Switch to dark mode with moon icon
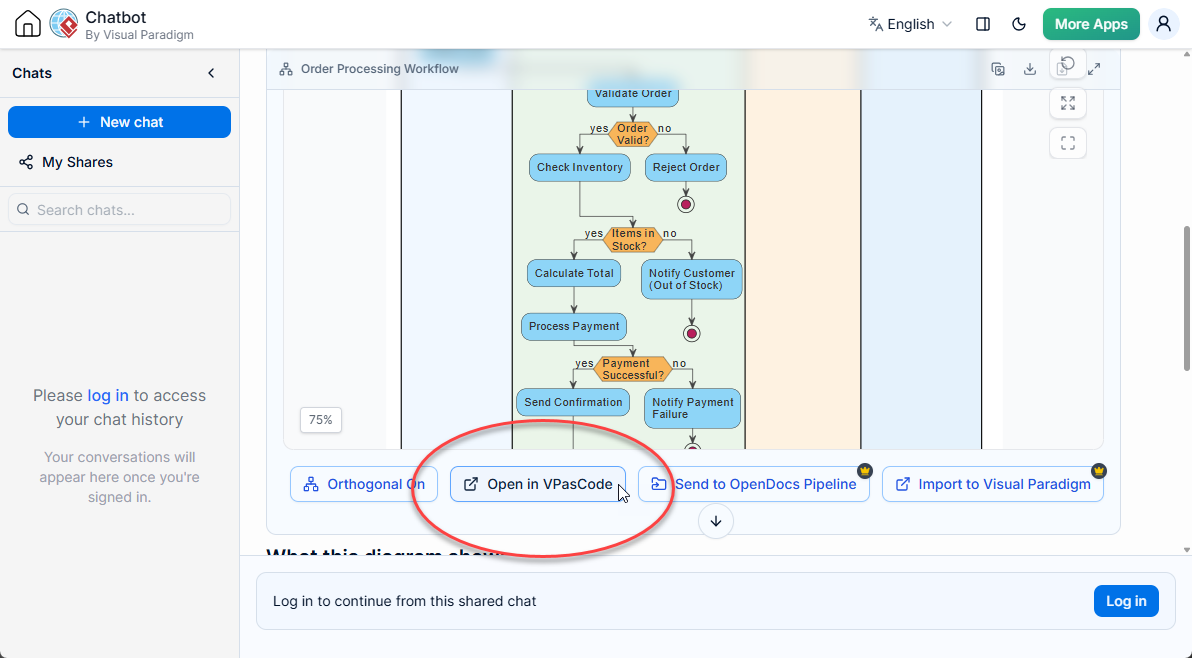1192x658 pixels. tap(1019, 24)
